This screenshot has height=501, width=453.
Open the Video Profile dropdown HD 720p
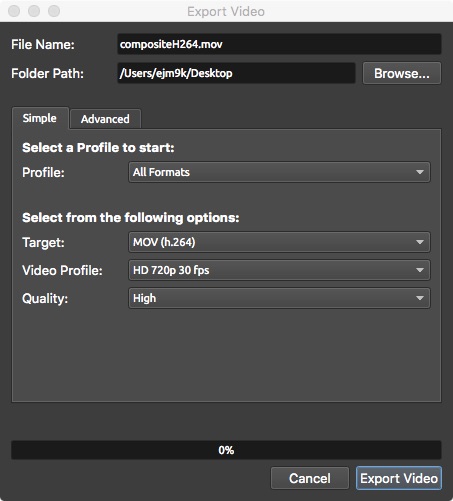tap(279, 270)
